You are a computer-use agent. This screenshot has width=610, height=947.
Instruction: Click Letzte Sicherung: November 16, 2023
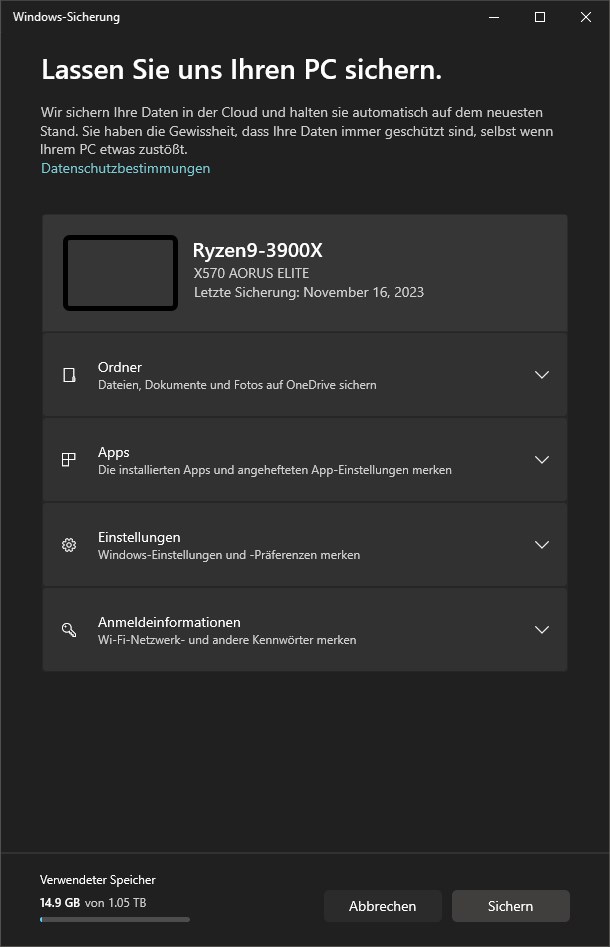pos(309,292)
